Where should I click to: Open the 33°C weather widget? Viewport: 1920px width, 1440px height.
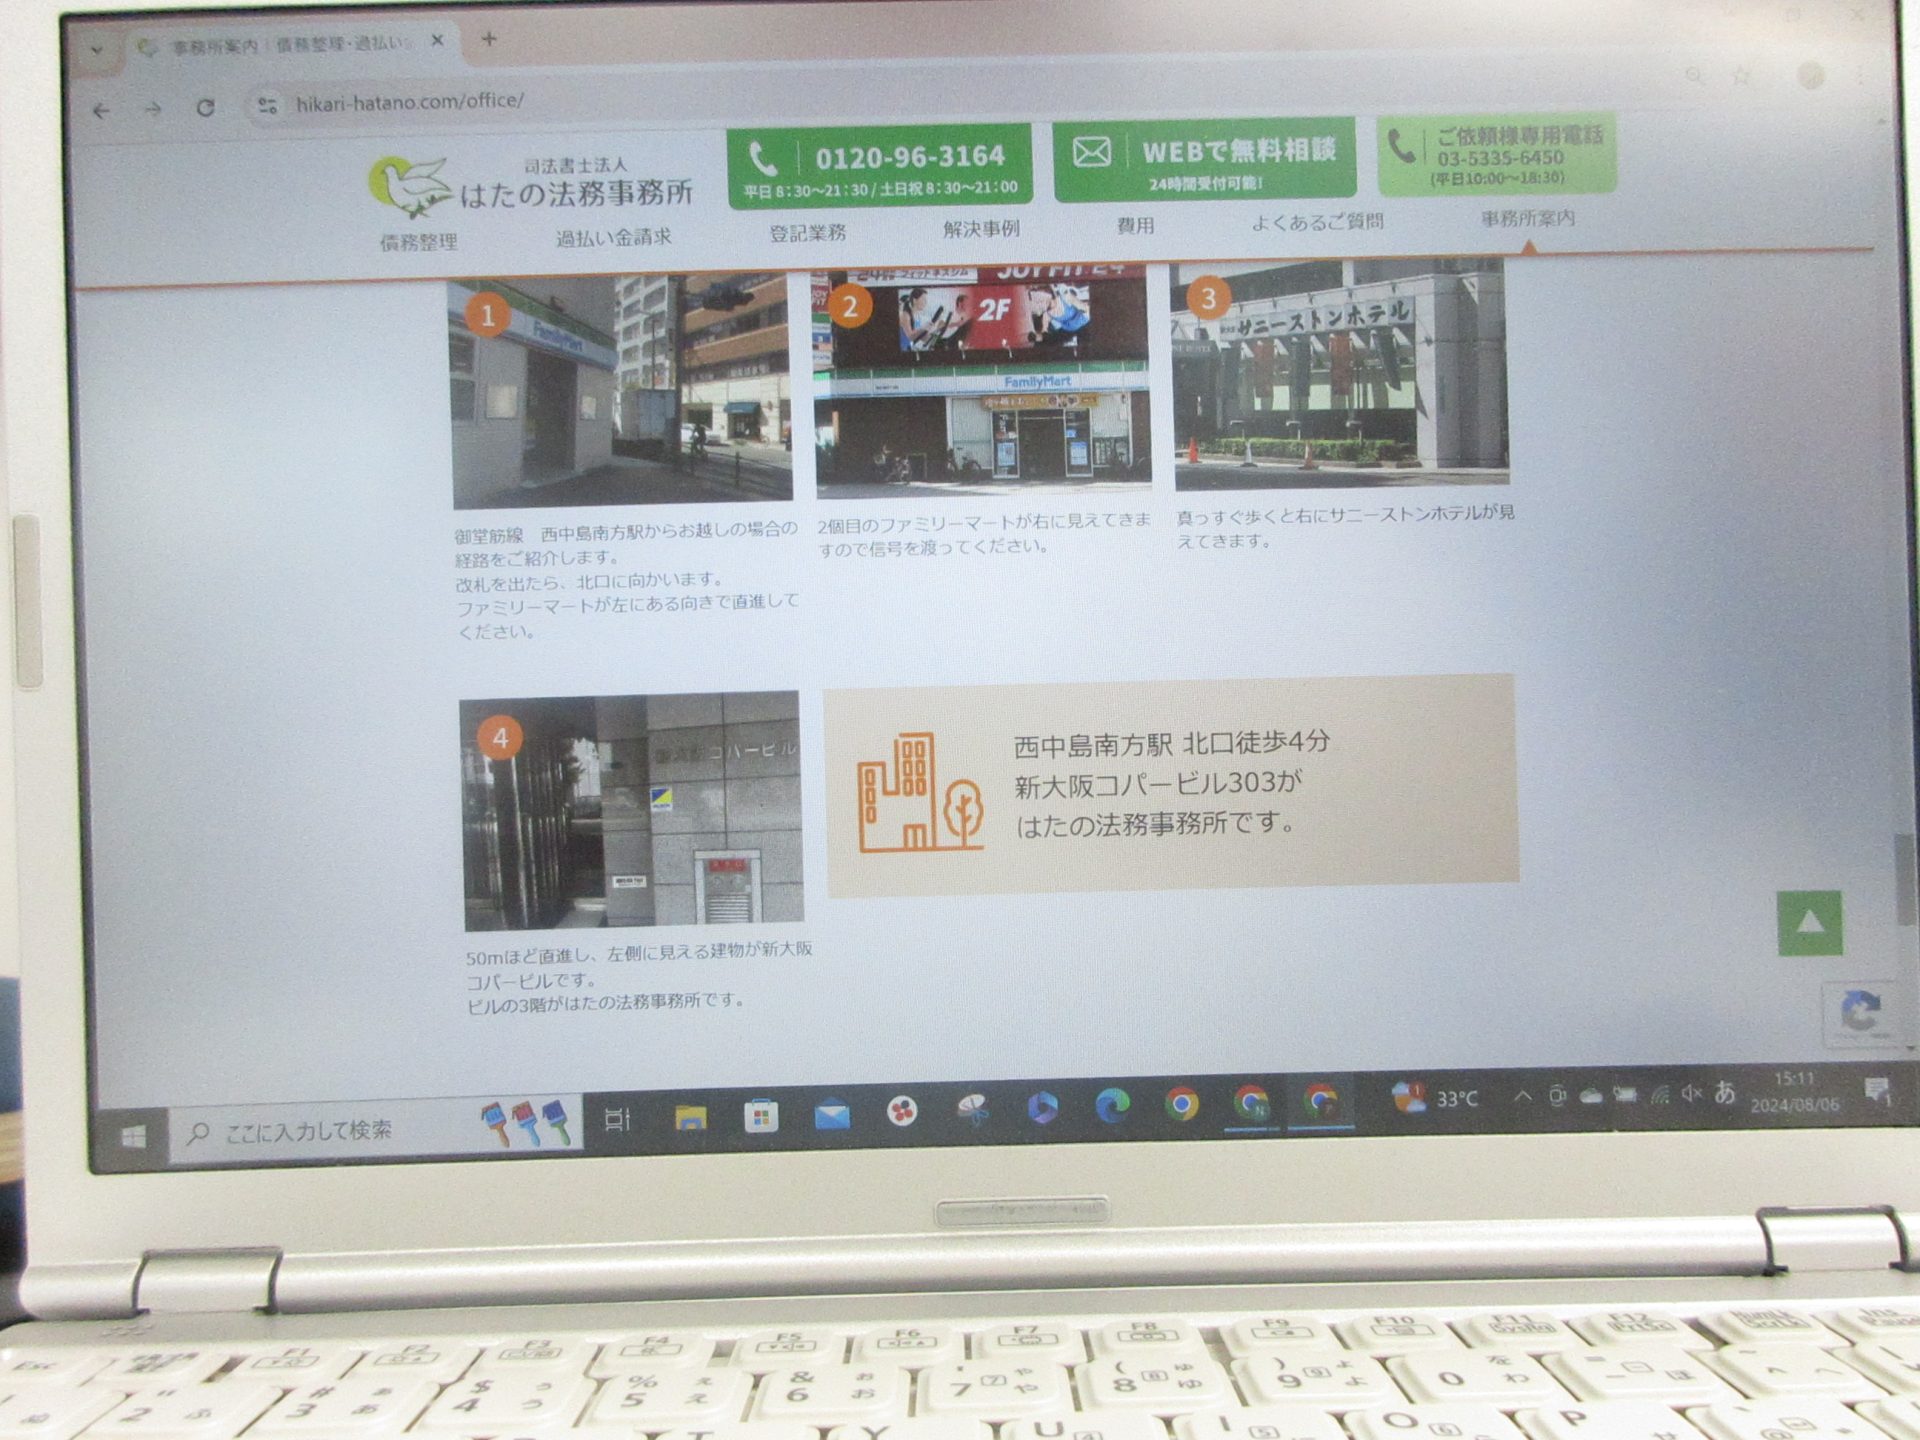pos(1434,1097)
